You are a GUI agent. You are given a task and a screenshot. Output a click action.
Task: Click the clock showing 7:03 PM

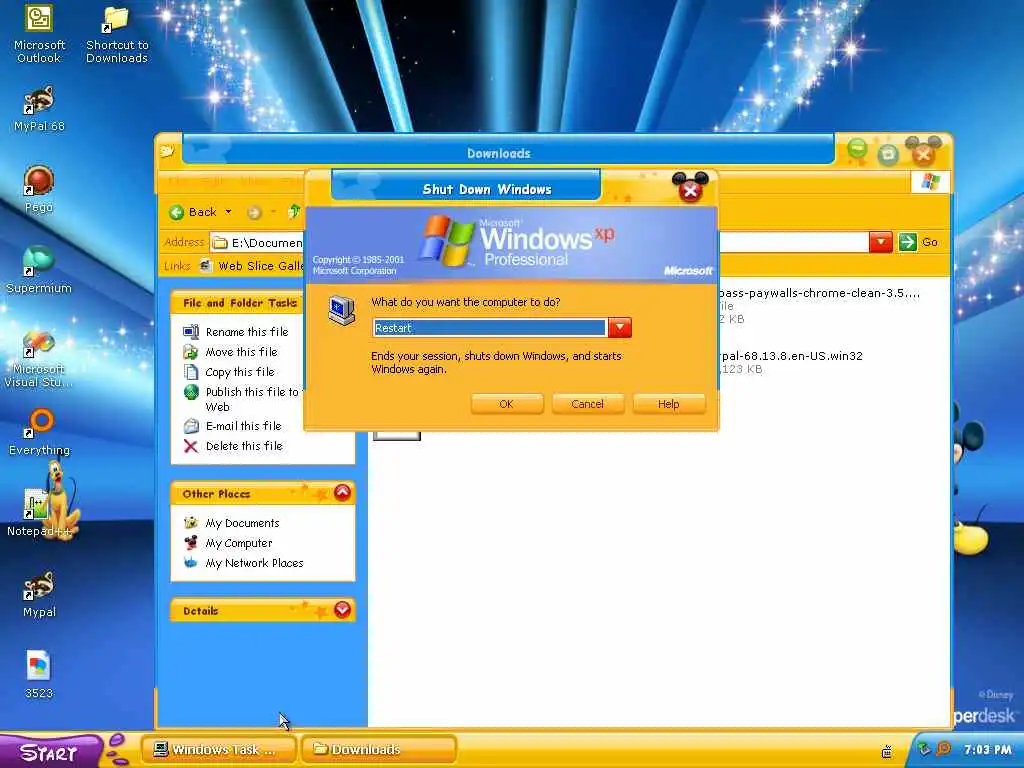coord(987,750)
